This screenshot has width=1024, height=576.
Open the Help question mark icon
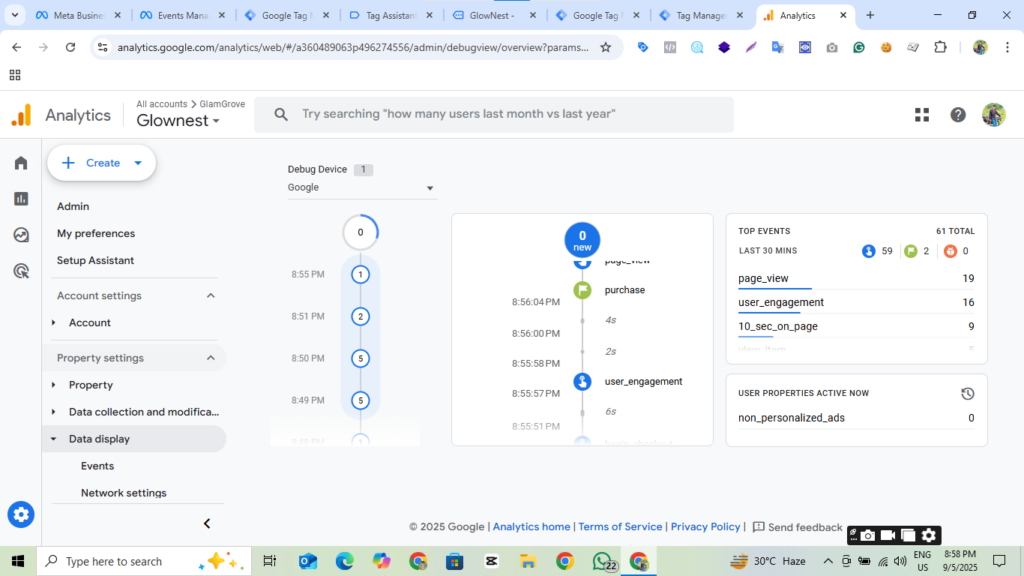[x=958, y=115]
